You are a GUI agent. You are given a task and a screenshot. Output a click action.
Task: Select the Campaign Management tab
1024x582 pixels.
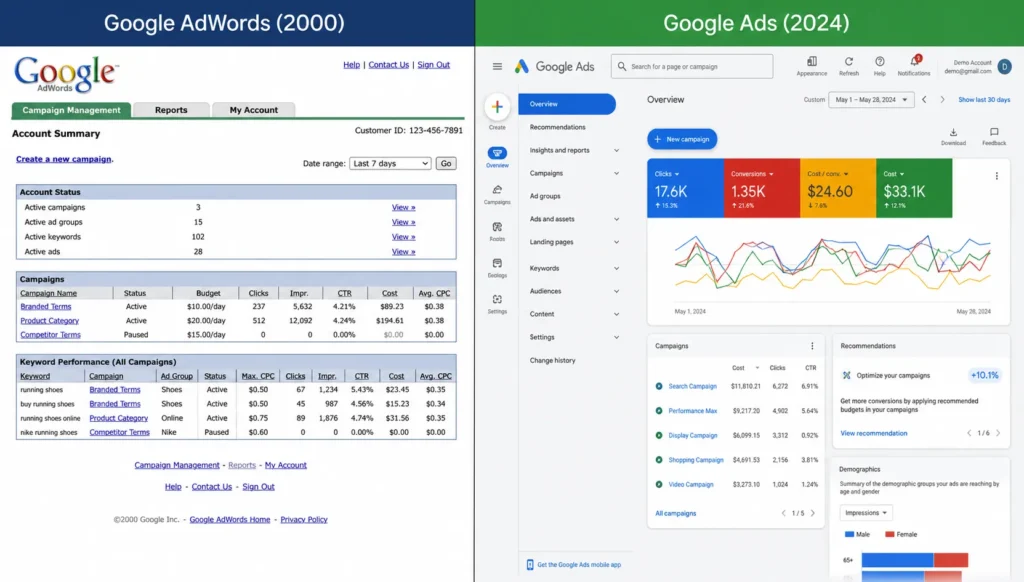[71, 110]
